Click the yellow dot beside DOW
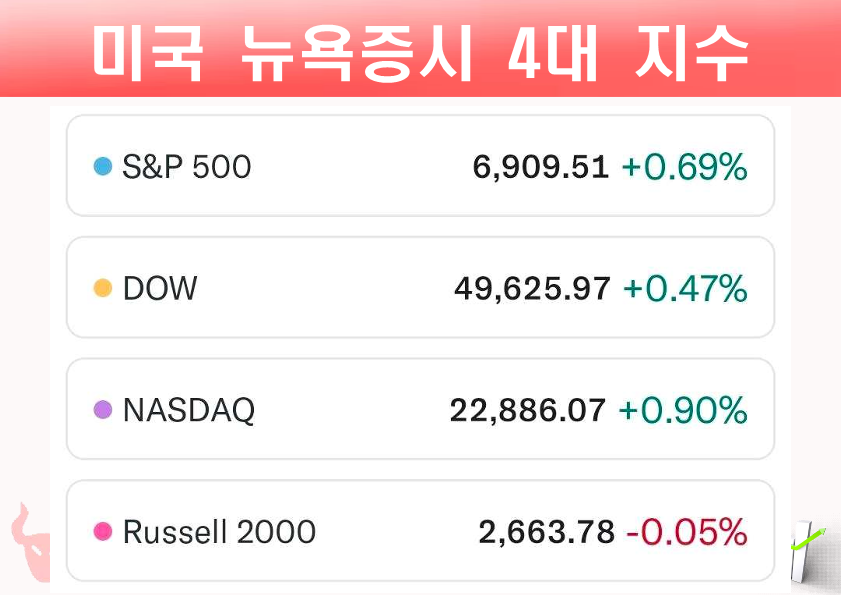841x595 pixels. click(102, 289)
